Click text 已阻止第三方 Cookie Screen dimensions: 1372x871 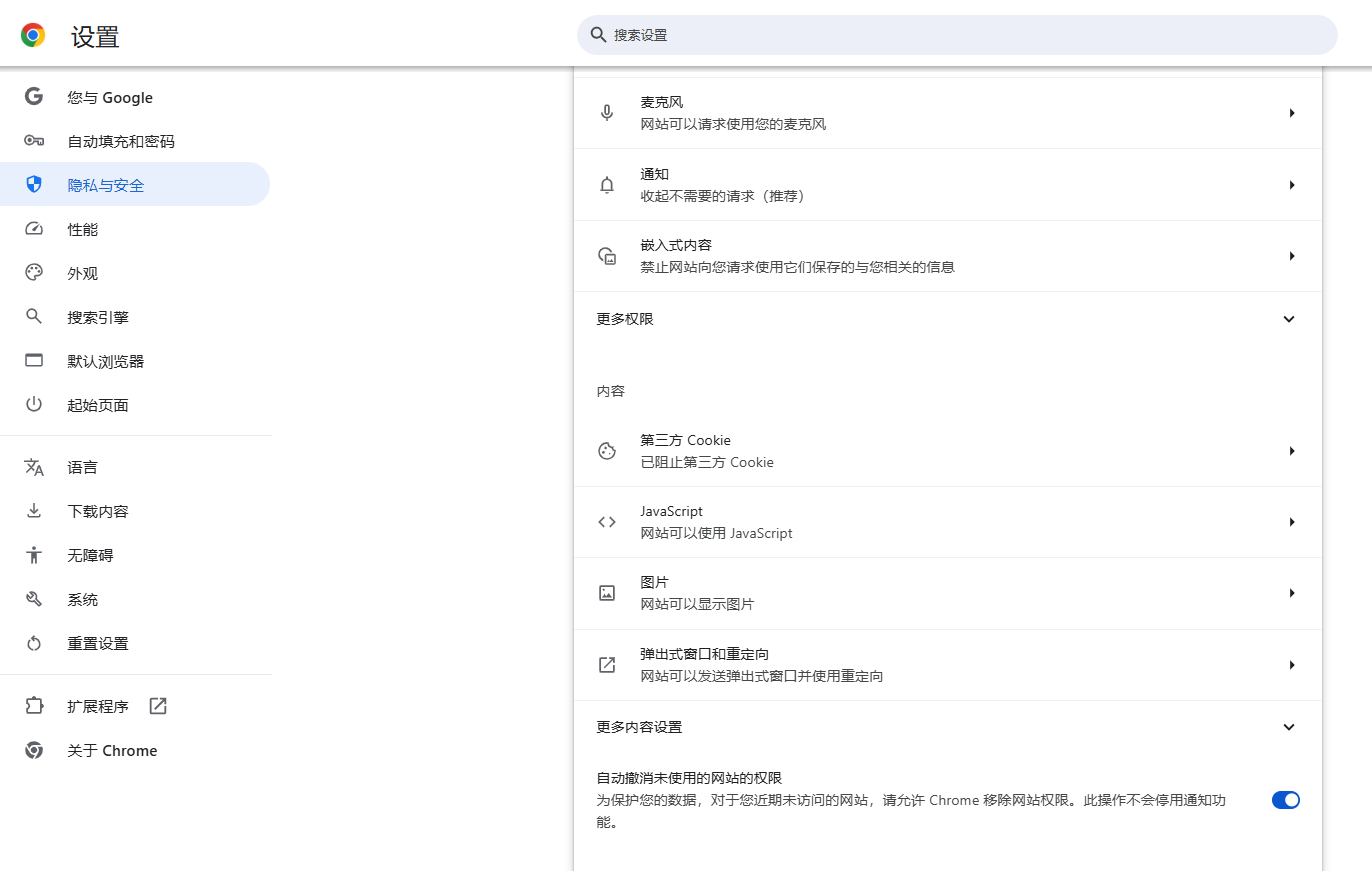pos(707,462)
